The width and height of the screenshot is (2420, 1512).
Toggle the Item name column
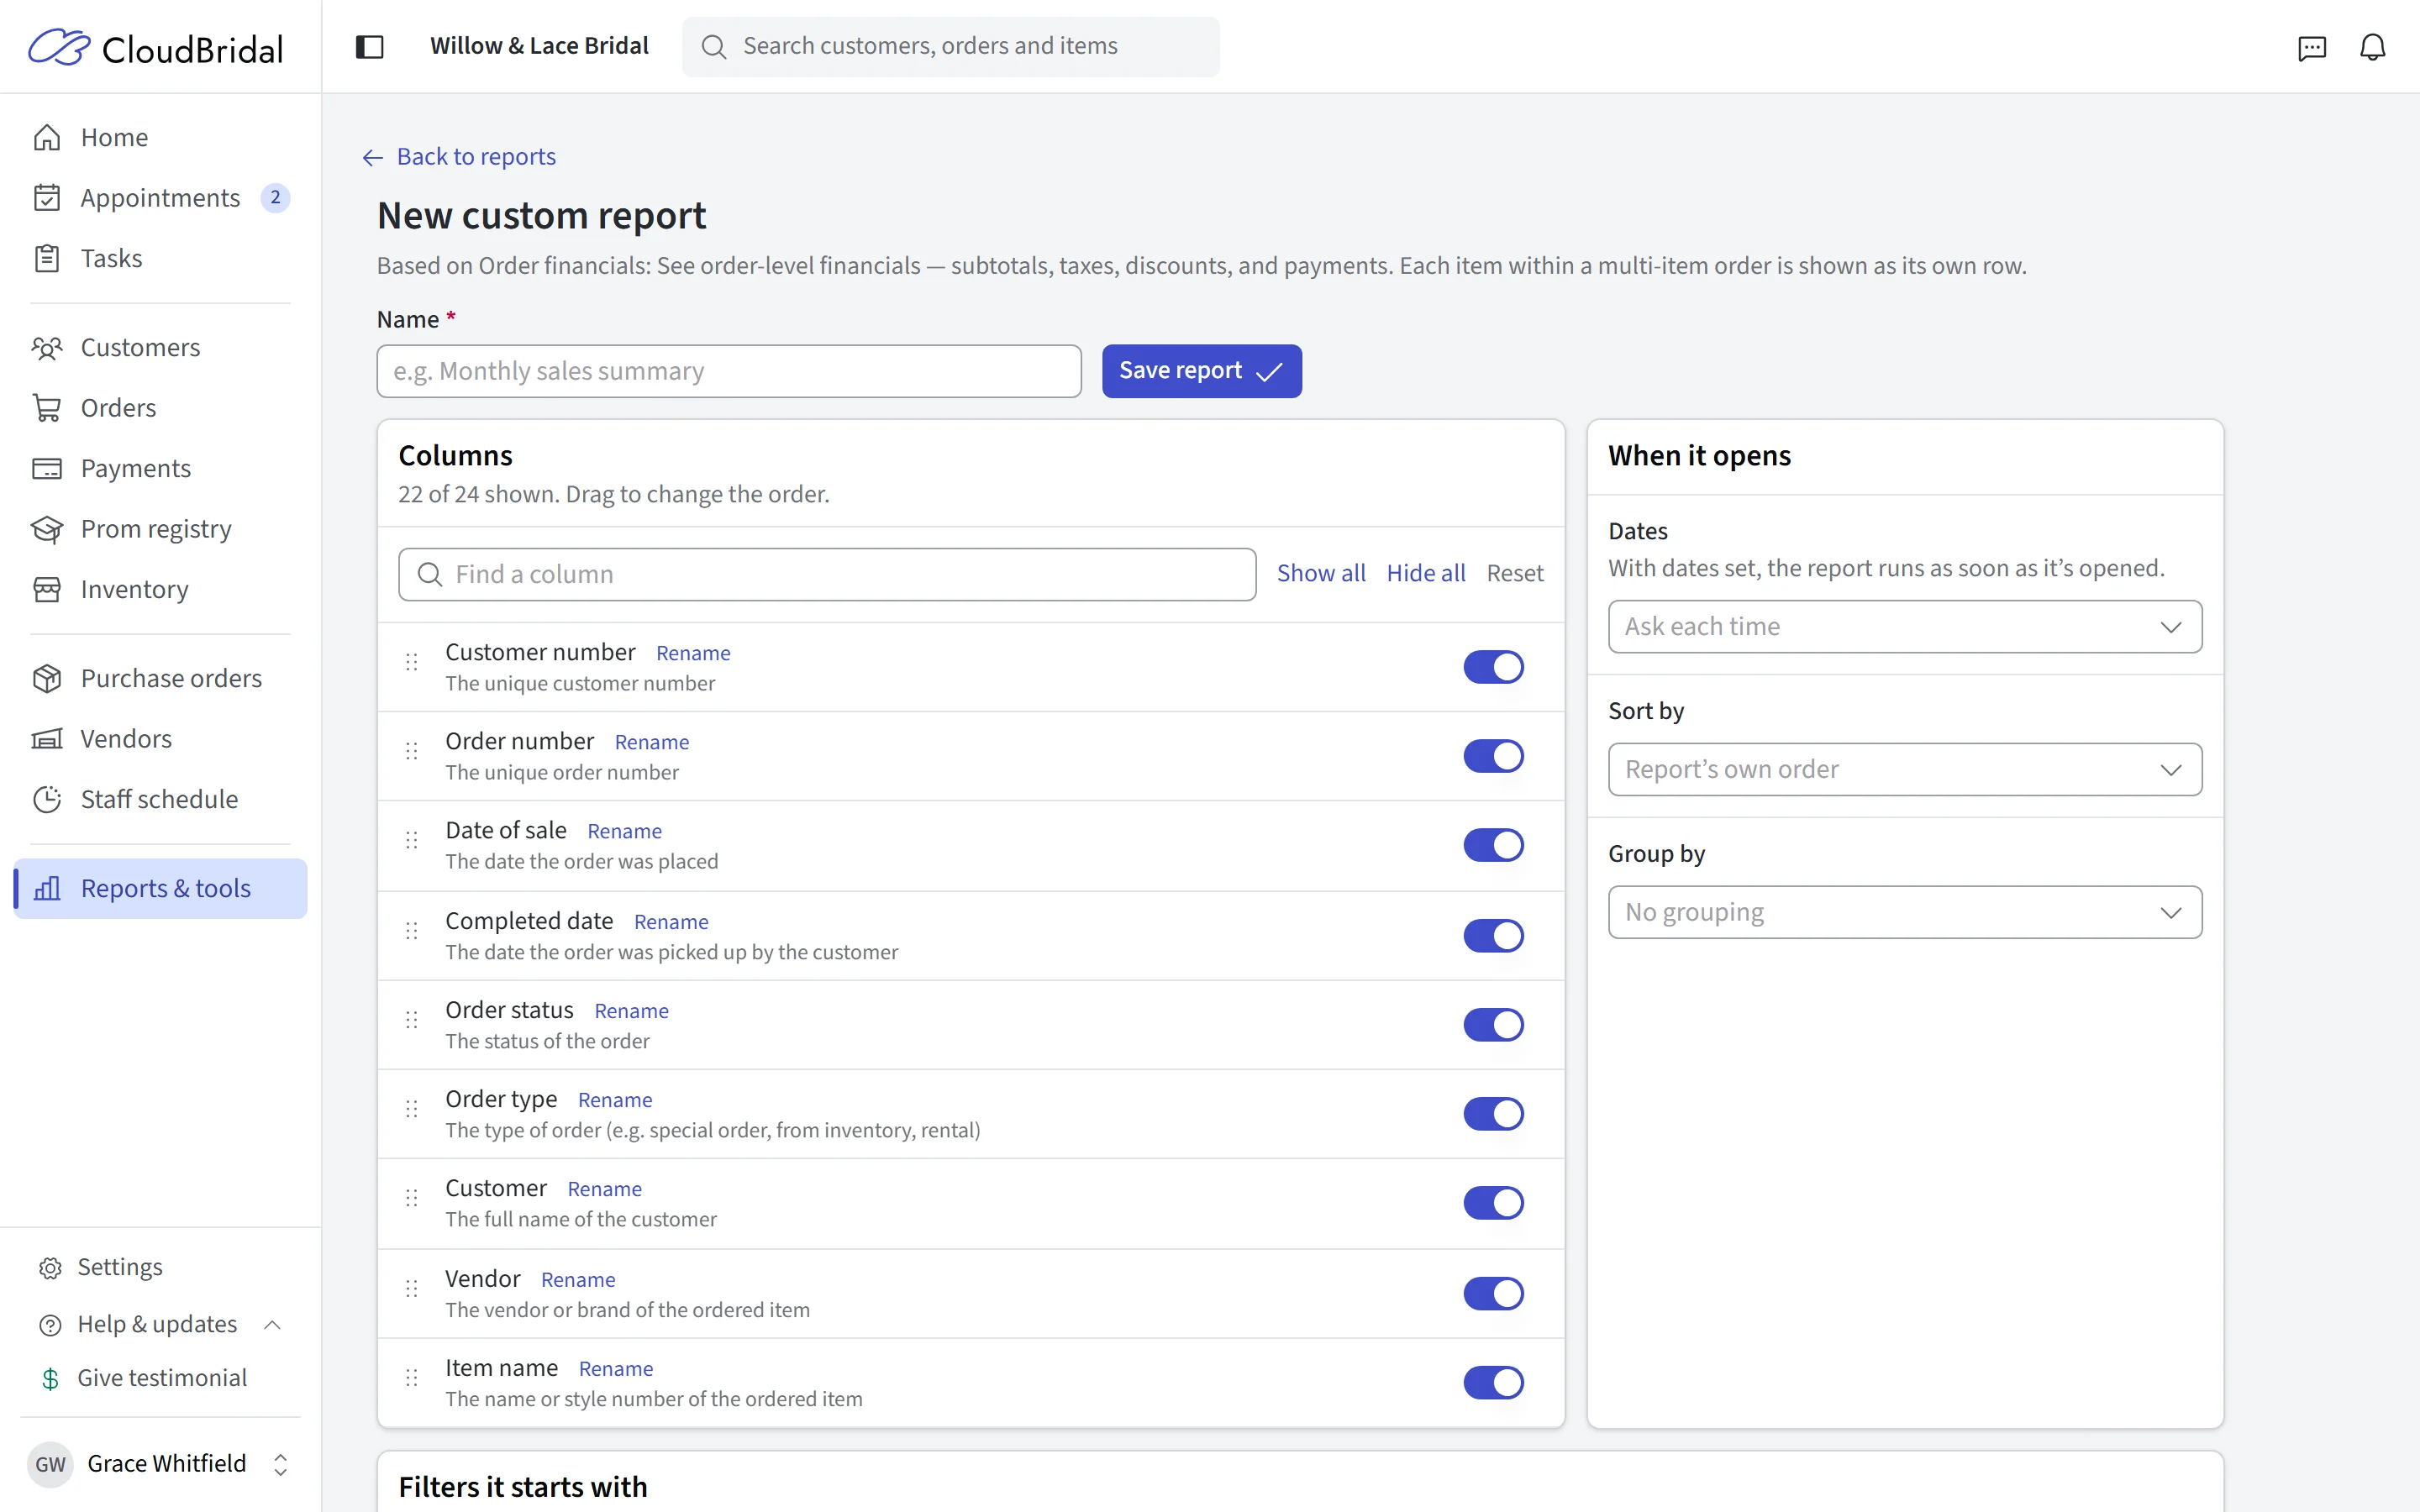point(1493,1383)
